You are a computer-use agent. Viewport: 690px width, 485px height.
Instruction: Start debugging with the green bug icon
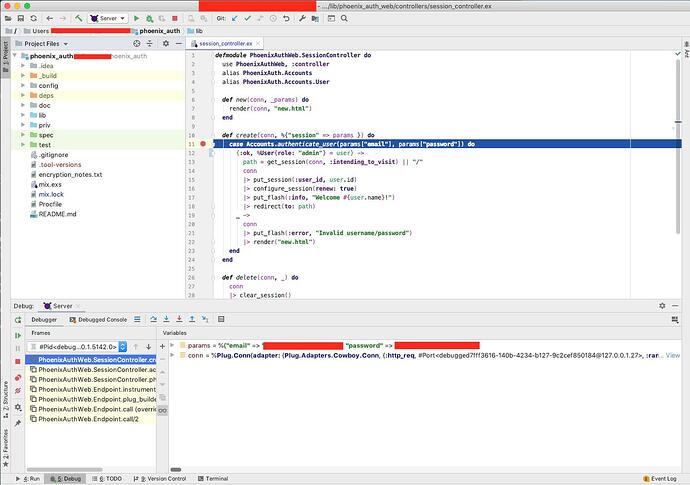(x=150, y=18)
